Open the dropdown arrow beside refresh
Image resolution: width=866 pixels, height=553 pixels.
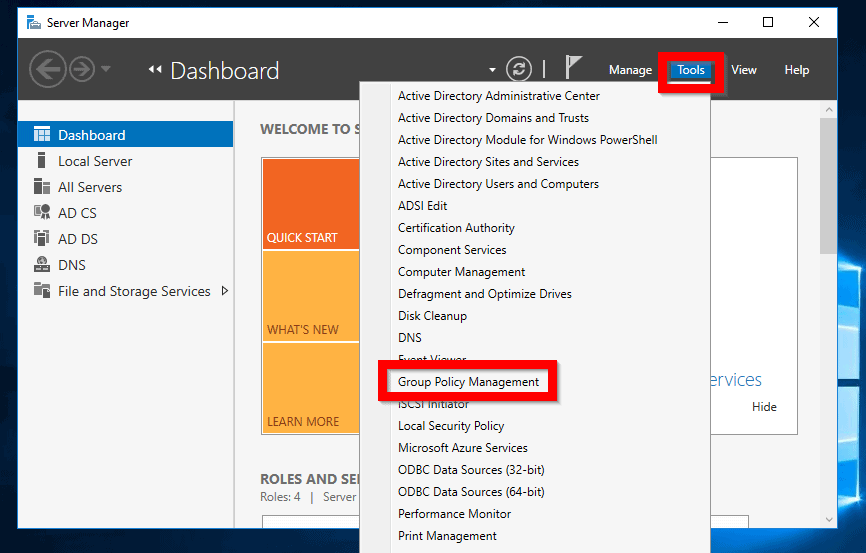[492, 70]
